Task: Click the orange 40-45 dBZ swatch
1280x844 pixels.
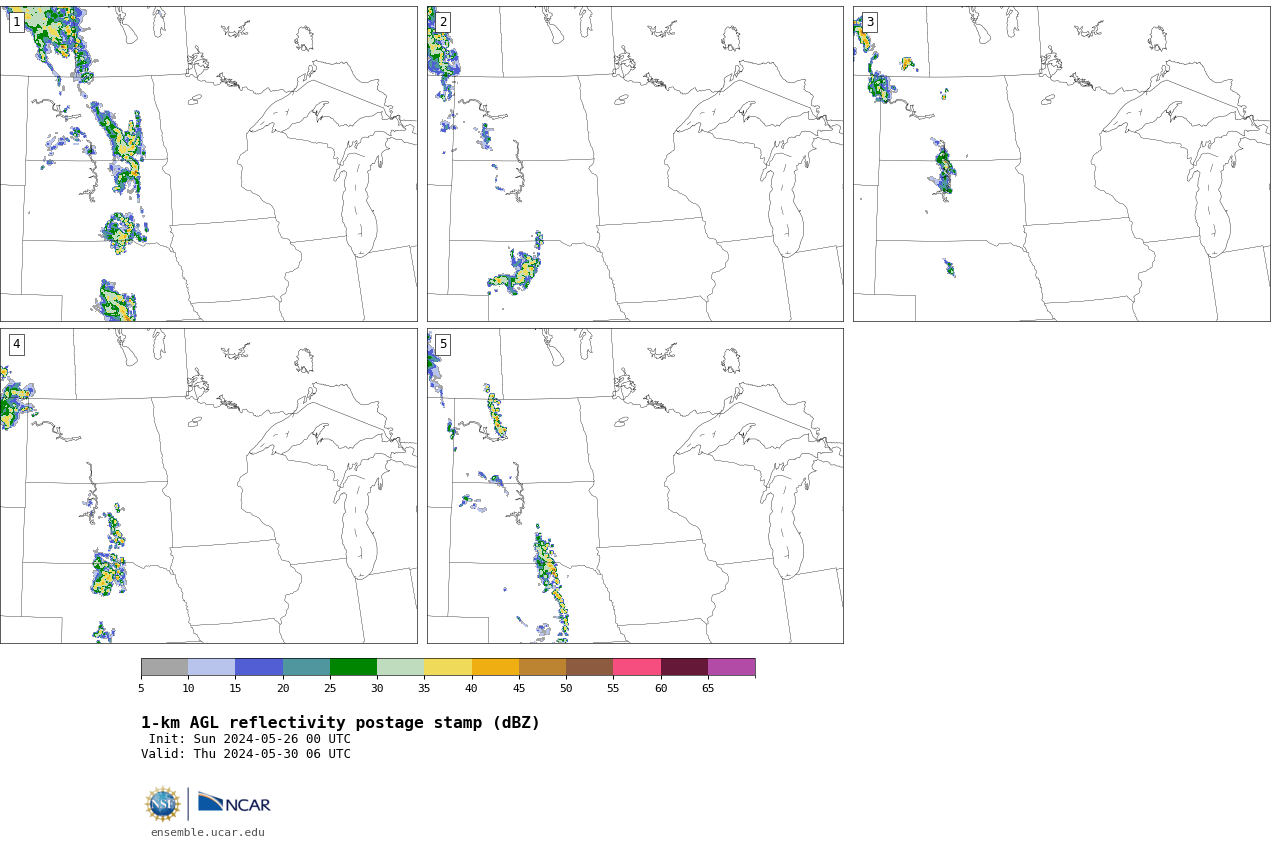Action: [495, 667]
